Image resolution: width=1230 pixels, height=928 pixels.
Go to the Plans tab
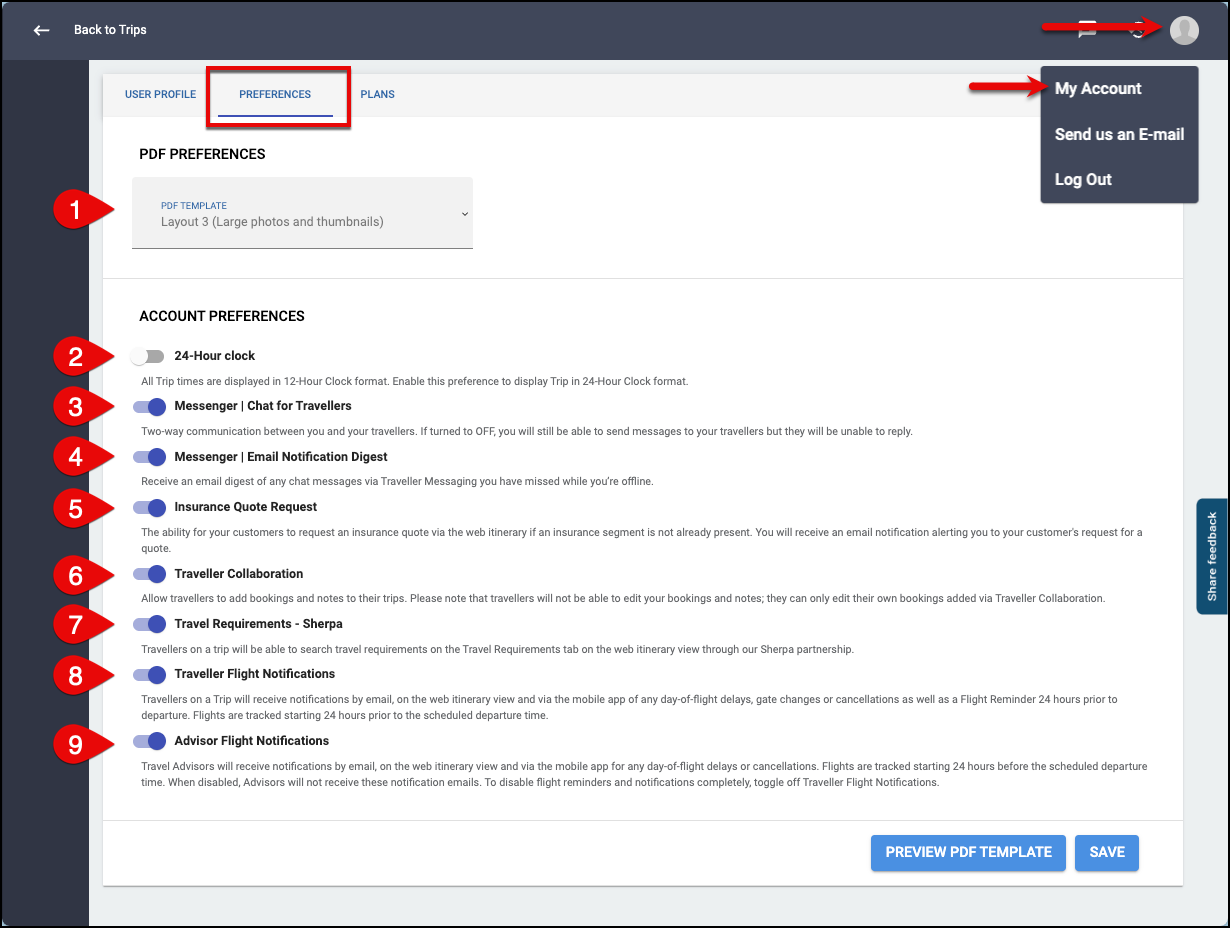[x=377, y=95]
